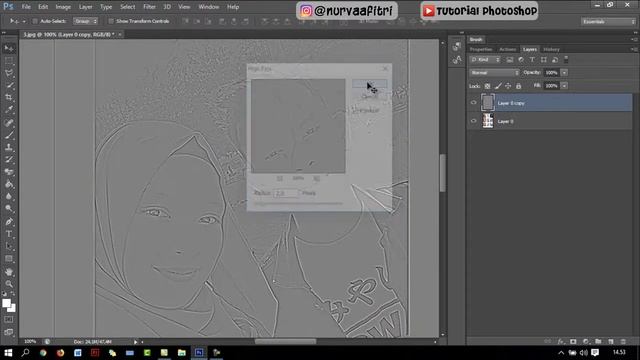Select the Zoom tool in toolbox
The width and height of the screenshot is (640, 360).
point(9,284)
